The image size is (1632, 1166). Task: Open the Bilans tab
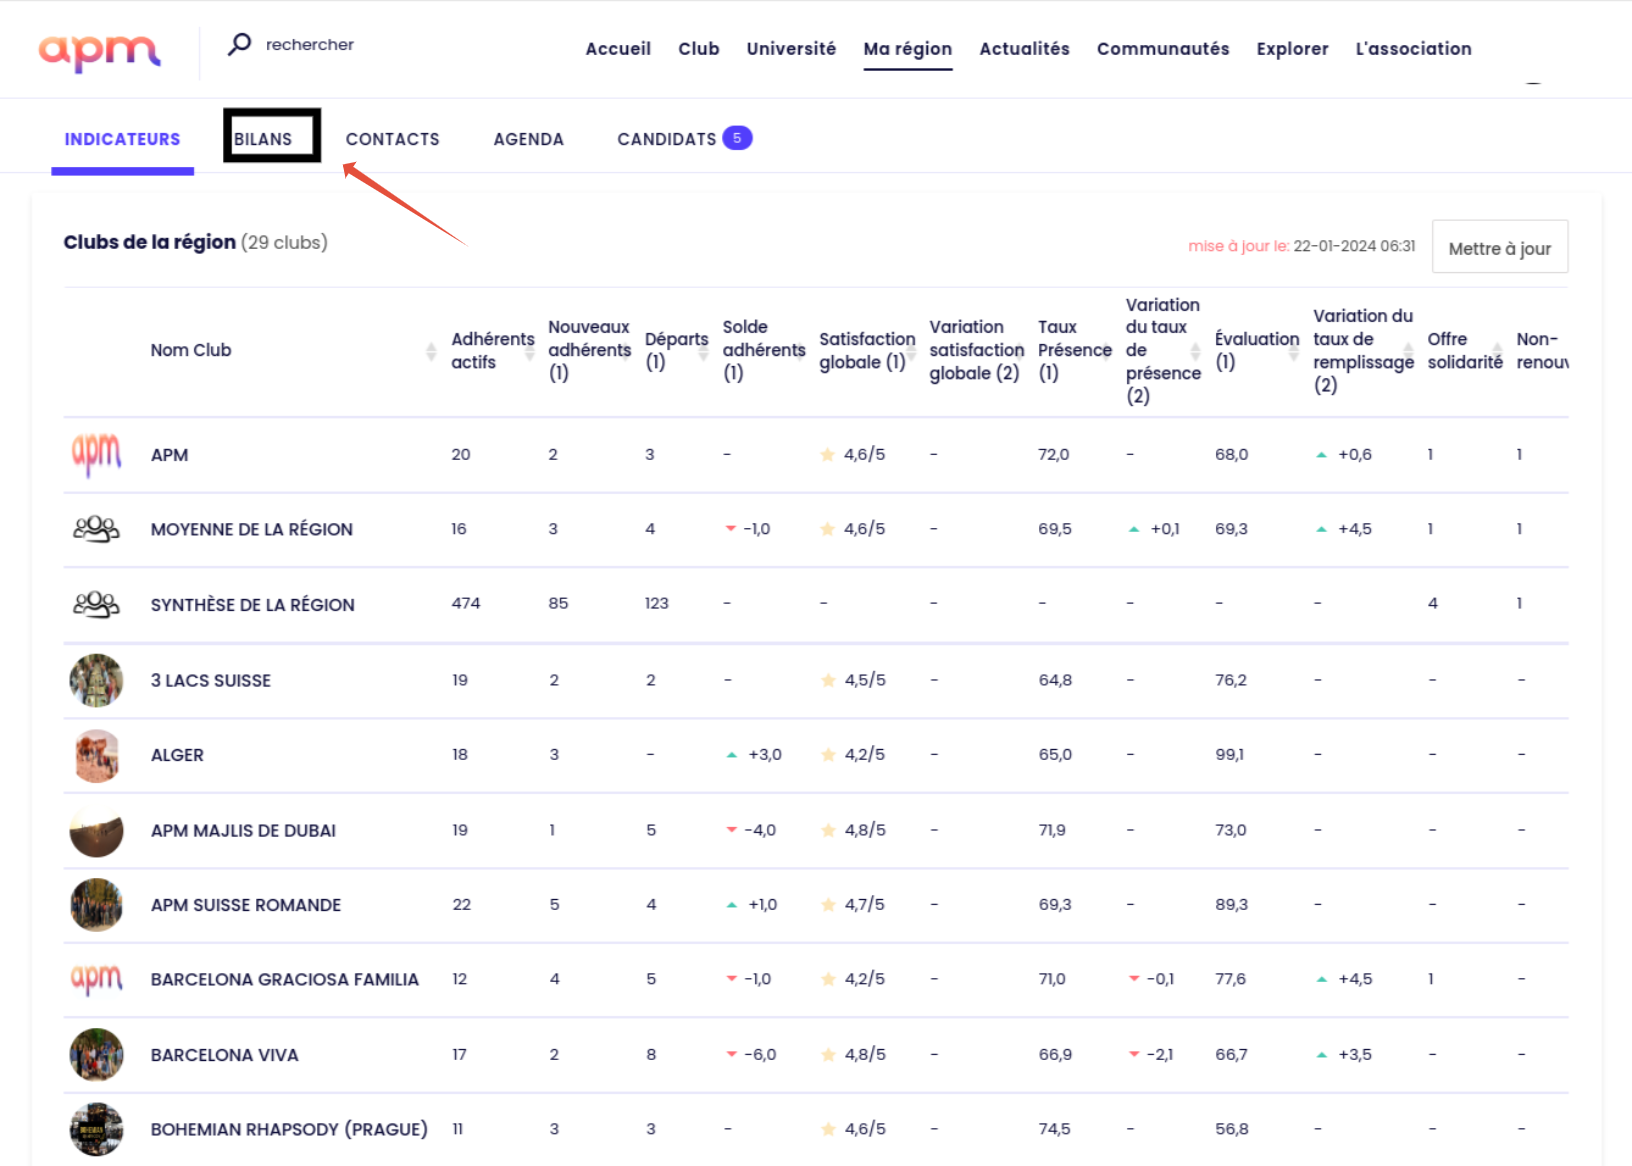[263, 139]
